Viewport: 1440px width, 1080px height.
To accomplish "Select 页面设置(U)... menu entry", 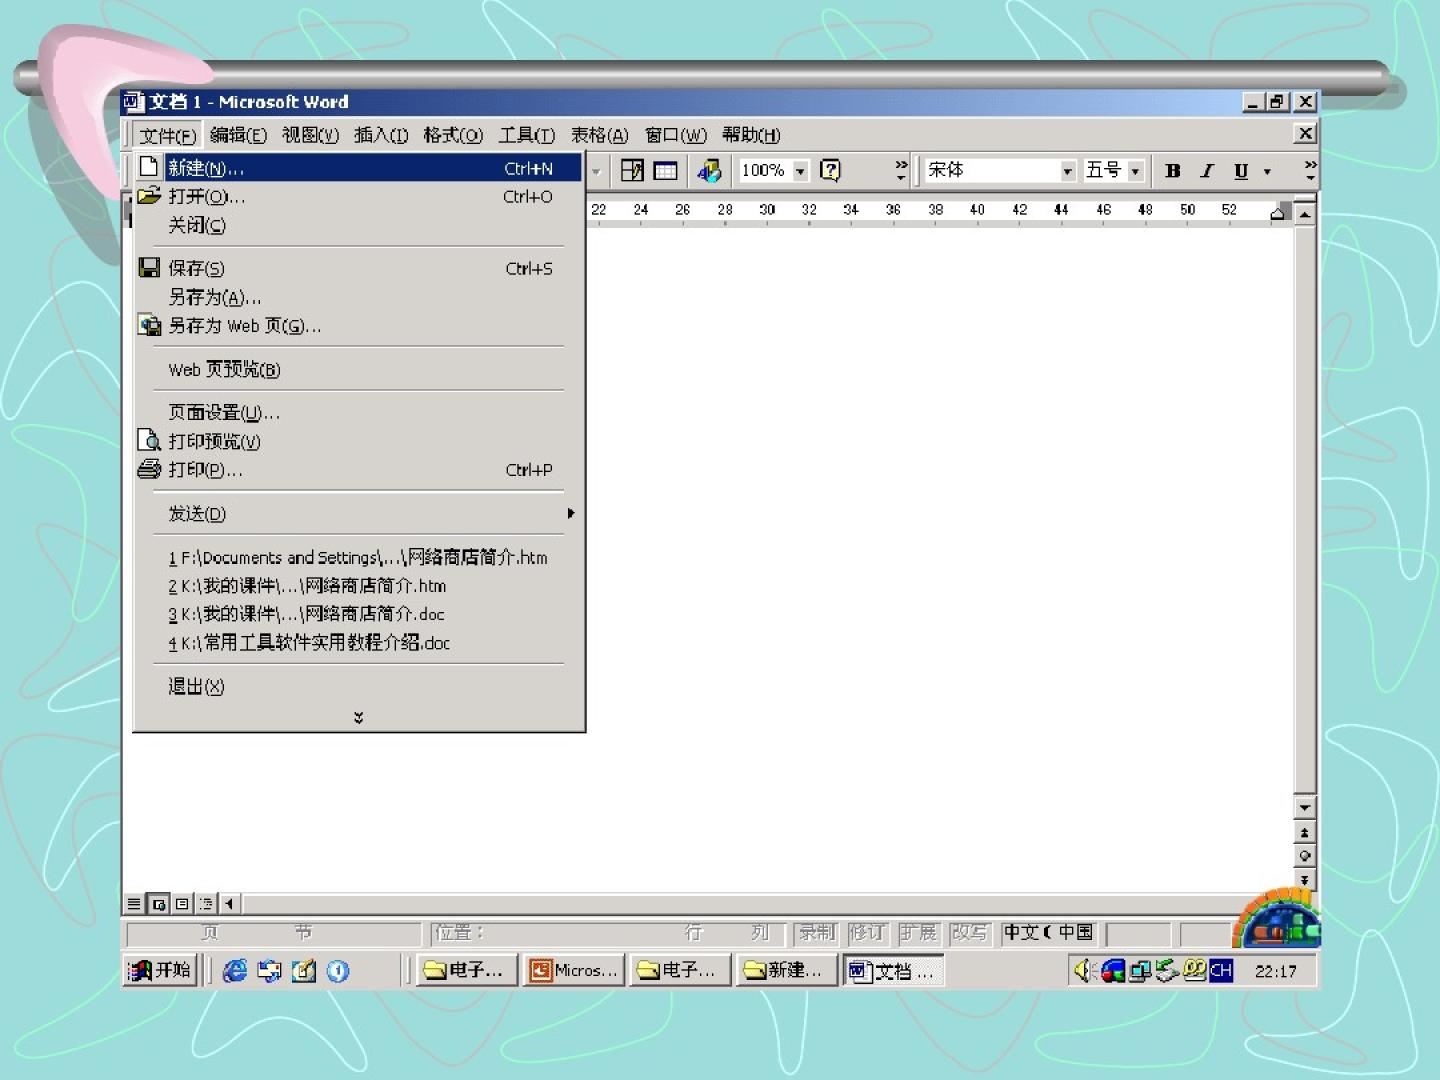I will [x=224, y=413].
